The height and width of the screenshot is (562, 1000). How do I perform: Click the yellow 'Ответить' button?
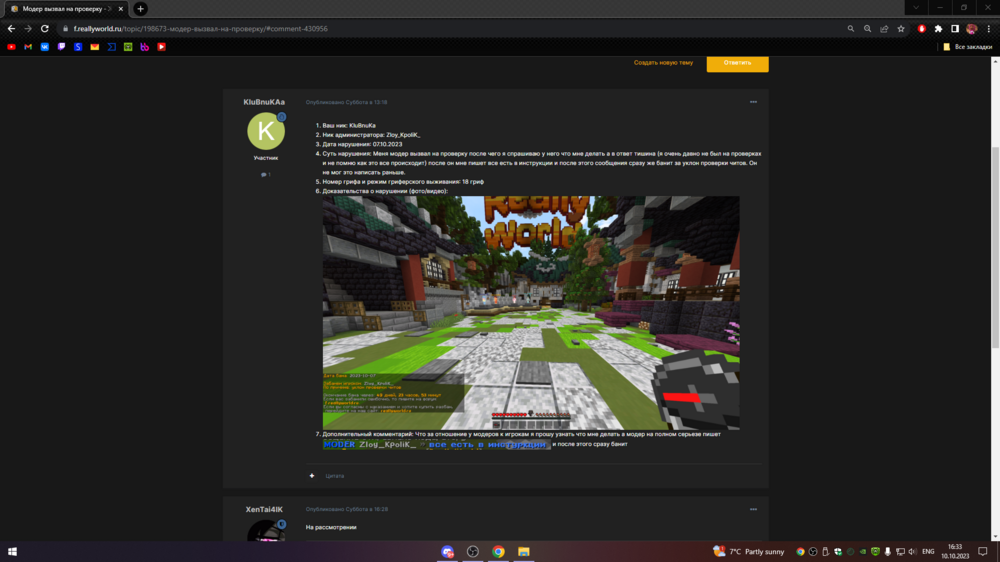737,63
